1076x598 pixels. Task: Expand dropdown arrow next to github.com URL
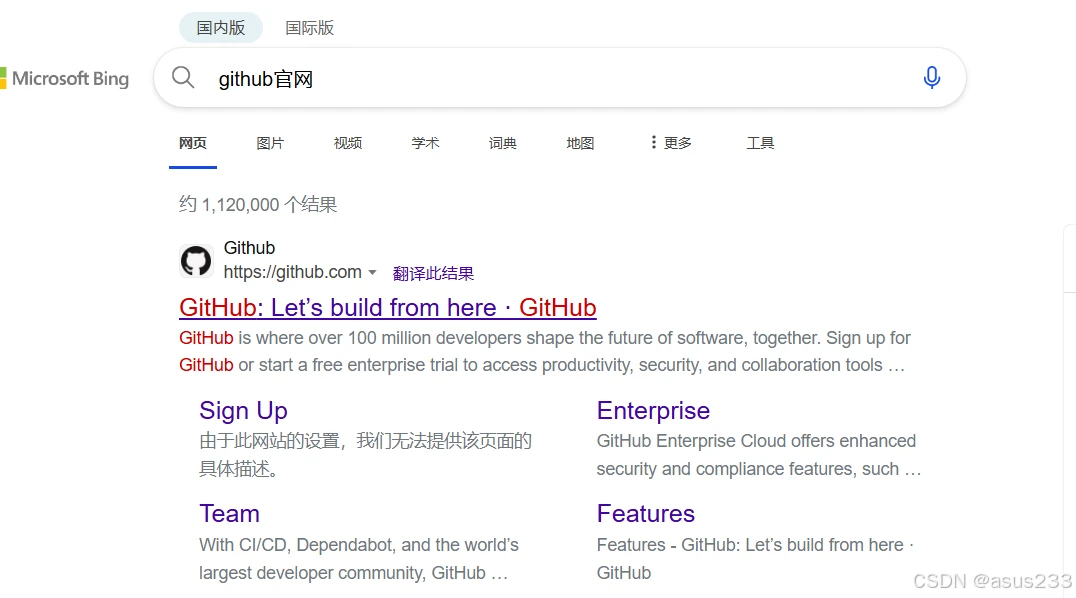point(373,273)
